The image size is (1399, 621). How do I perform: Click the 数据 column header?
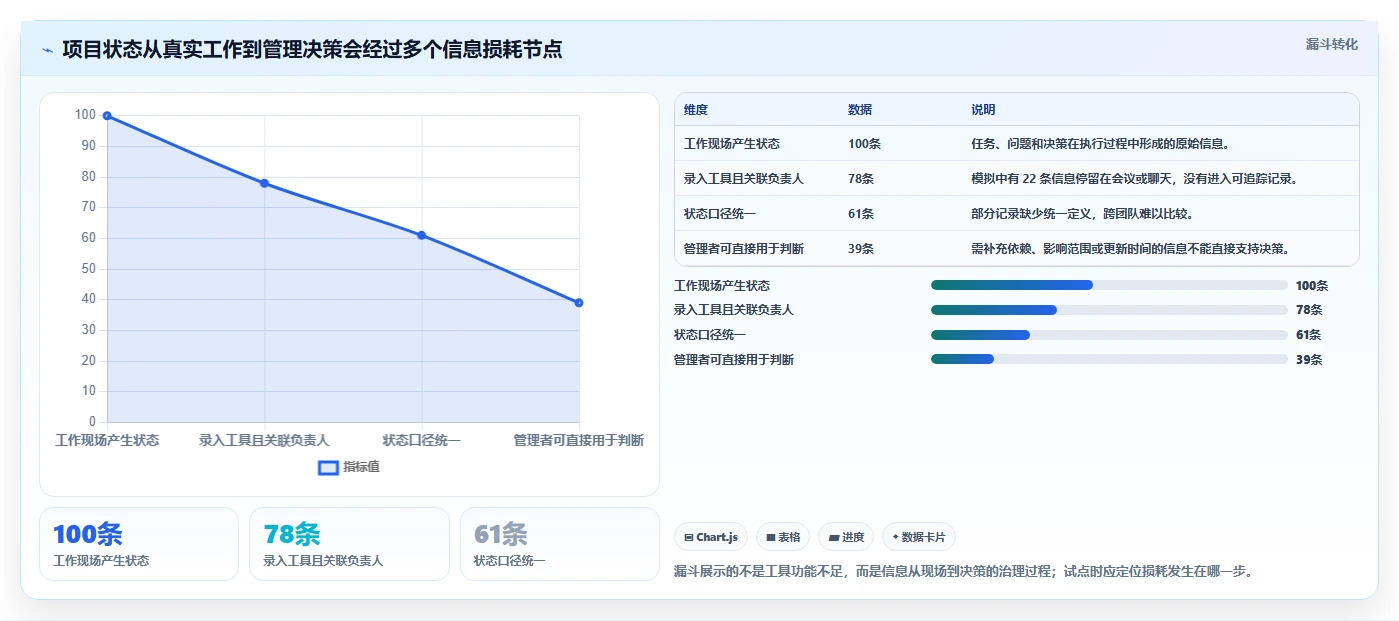tap(860, 110)
